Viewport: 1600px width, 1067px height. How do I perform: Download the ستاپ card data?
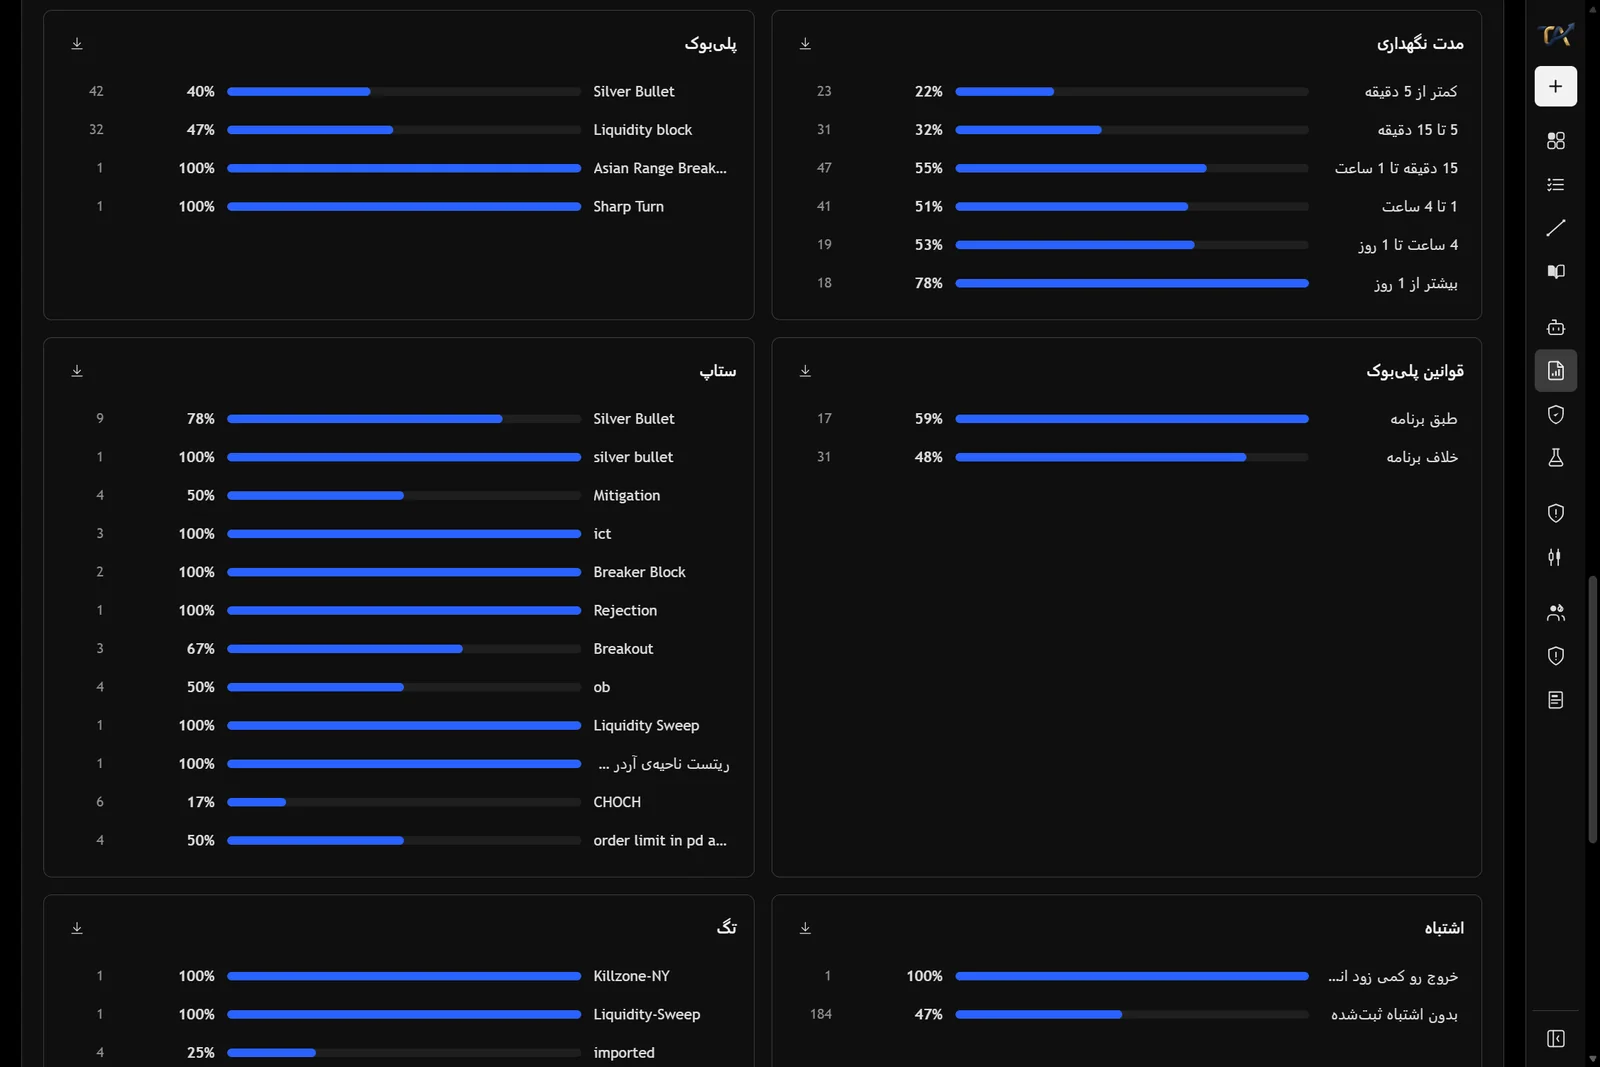(77, 371)
